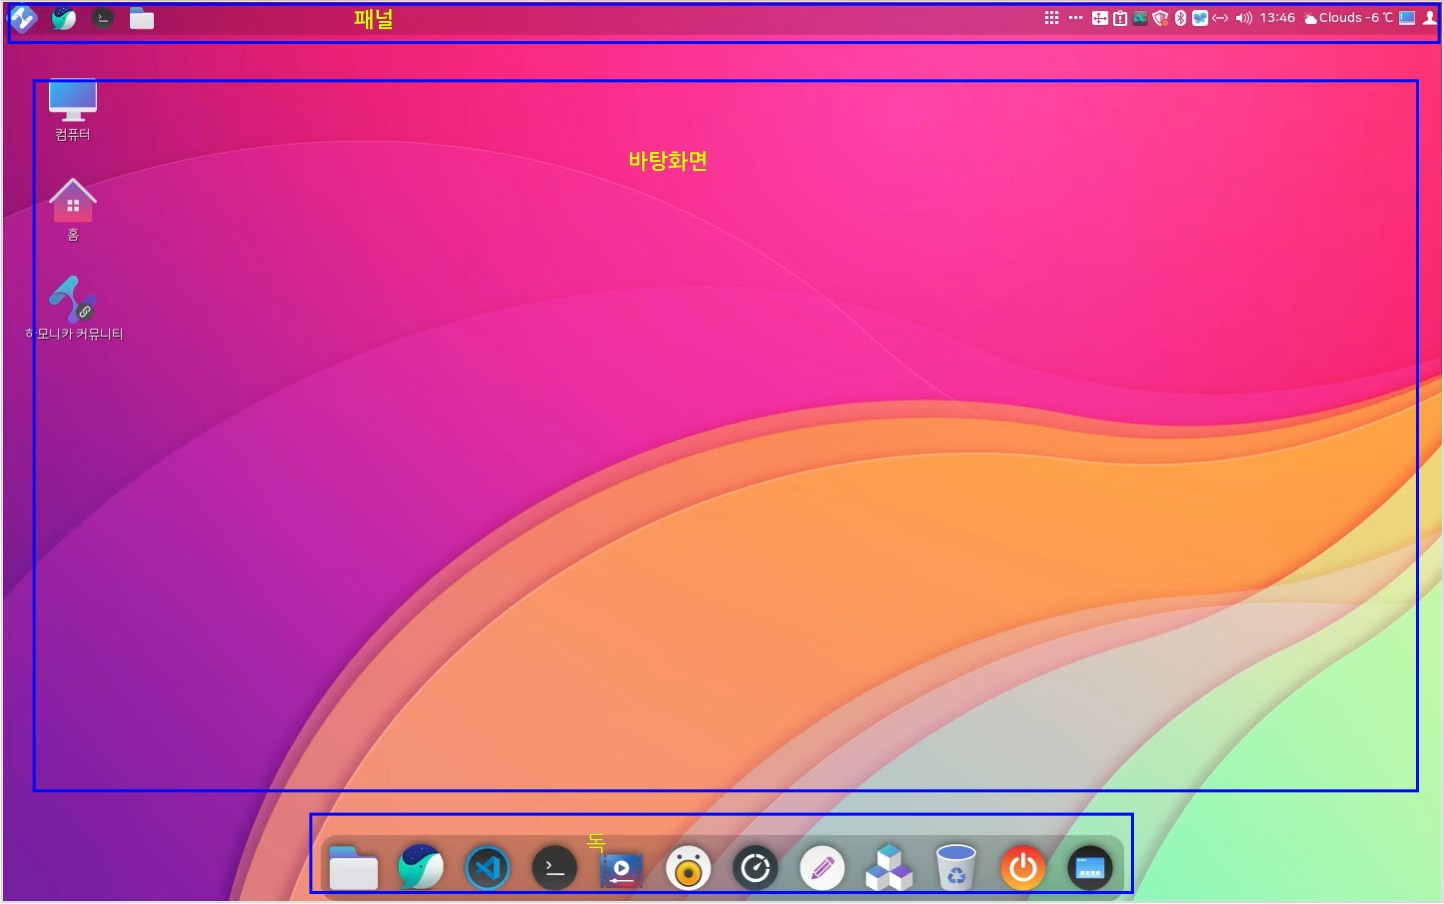The image size is (1444, 904).
Task: Open the recycle bin in the dock
Action: tap(956, 868)
